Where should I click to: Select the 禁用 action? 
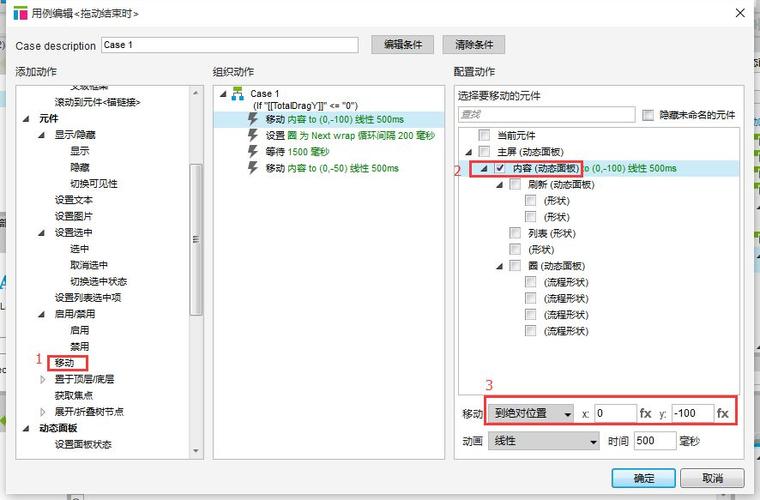click(79, 346)
